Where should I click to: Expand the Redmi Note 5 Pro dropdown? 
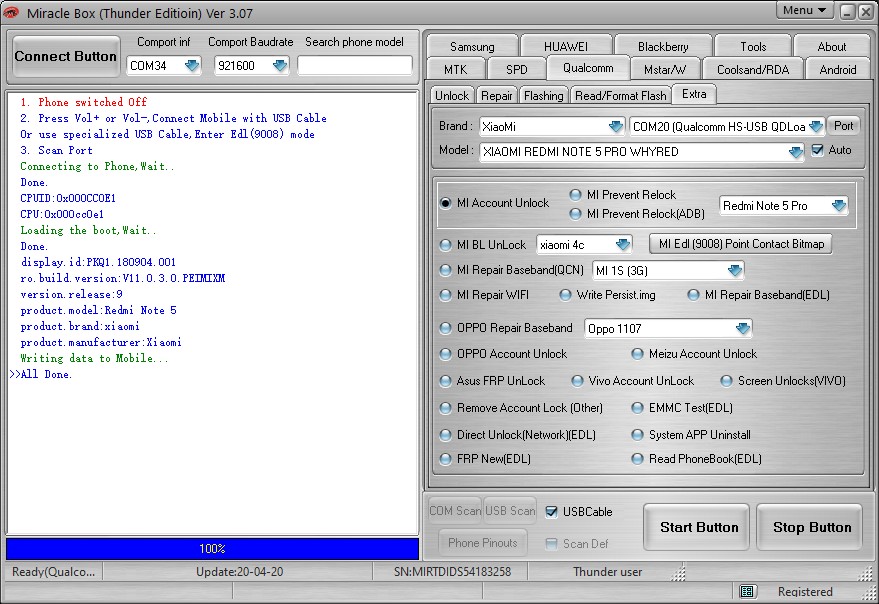[x=839, y=206]
